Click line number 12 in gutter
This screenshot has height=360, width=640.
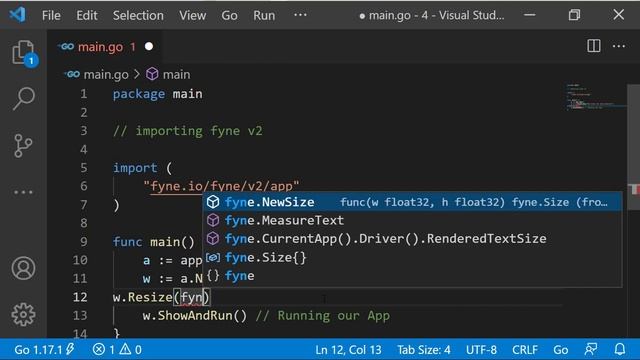80,297
